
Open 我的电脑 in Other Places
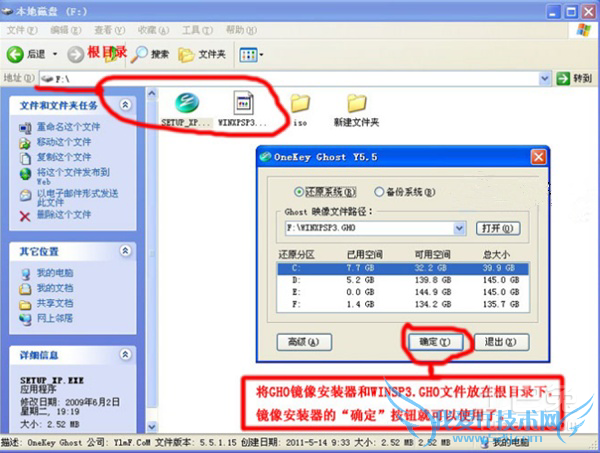pyautogui.click(x=55, y=273)
